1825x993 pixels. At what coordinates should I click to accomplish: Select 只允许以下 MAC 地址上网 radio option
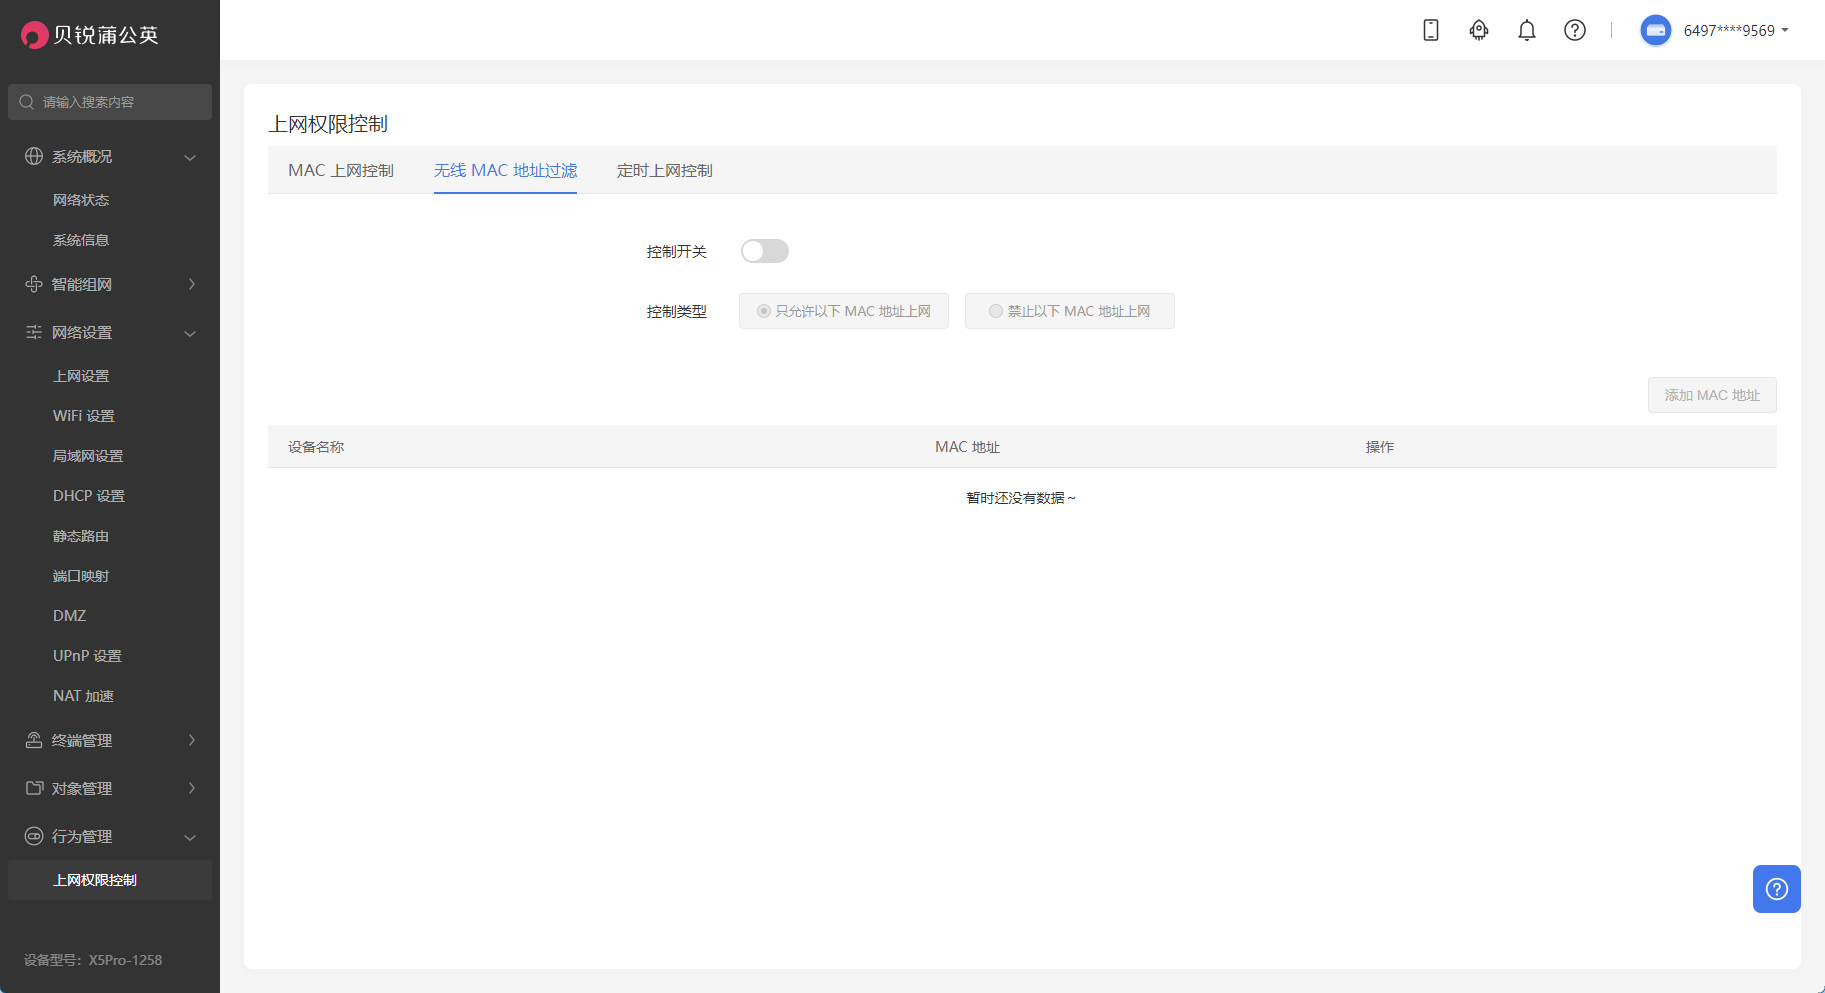(x=764, y=311)
